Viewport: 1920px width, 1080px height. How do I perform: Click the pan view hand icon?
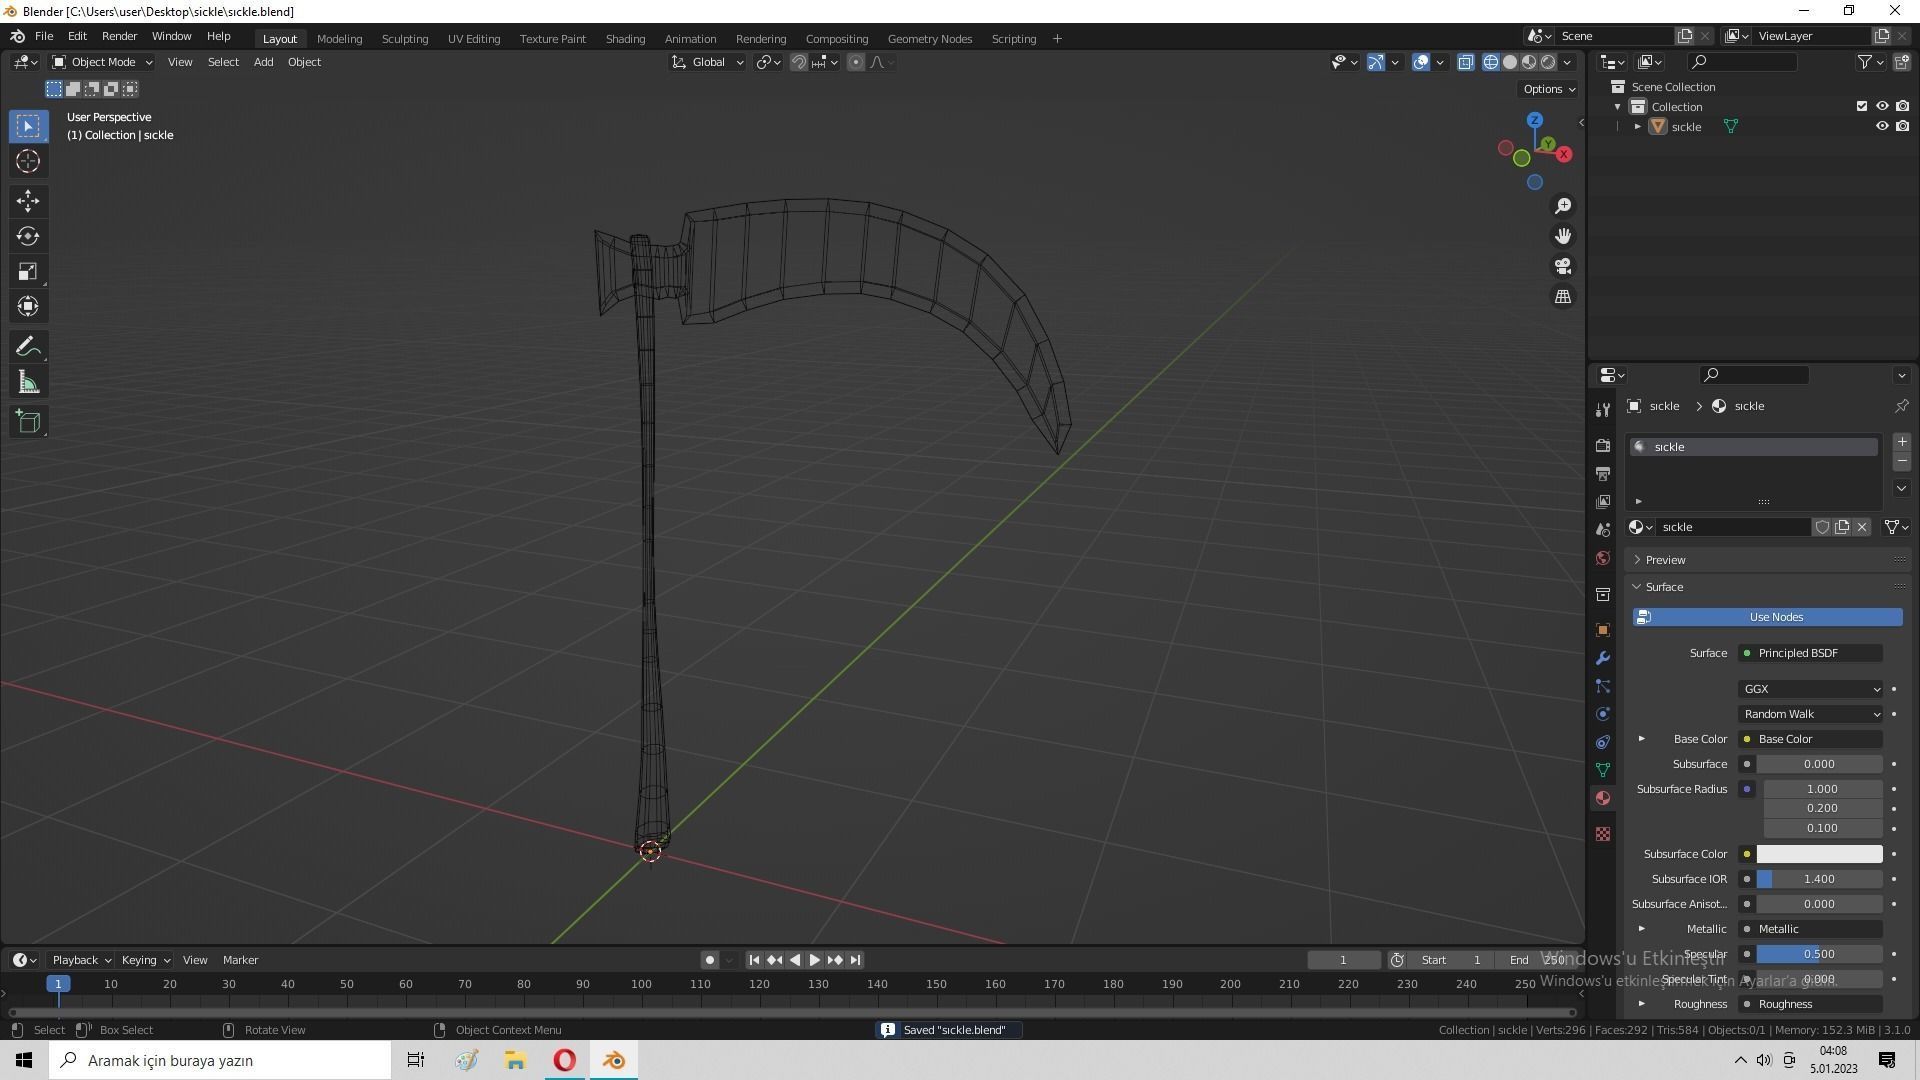tap(1563, 236)
